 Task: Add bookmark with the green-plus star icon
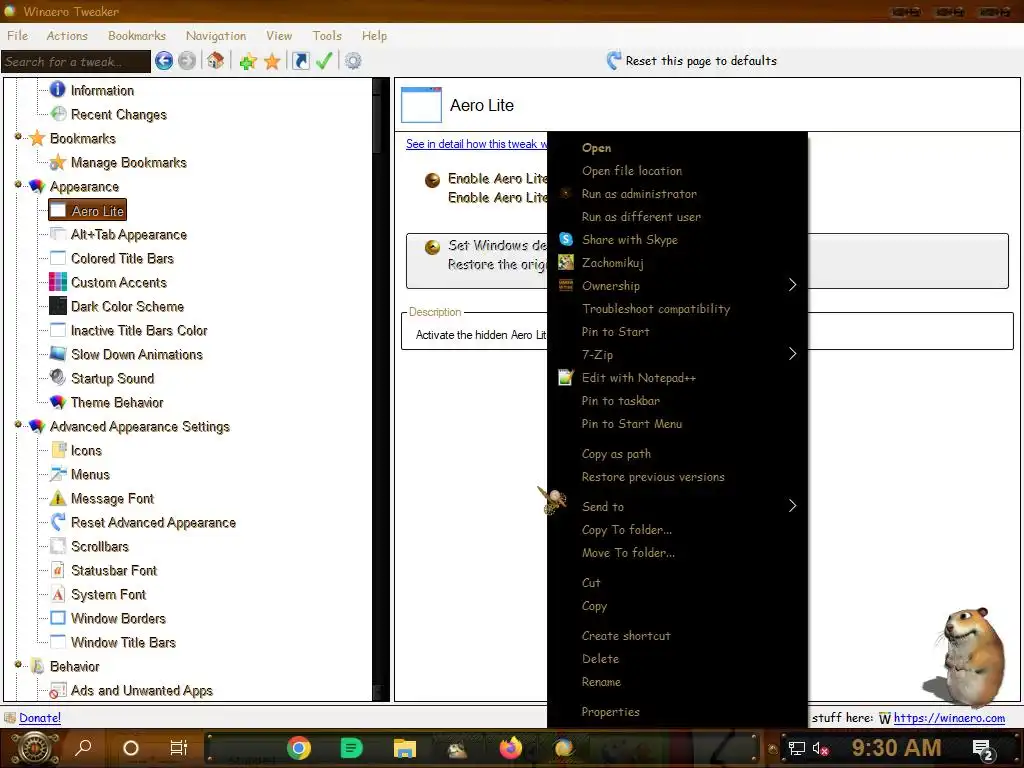(248, 61)
